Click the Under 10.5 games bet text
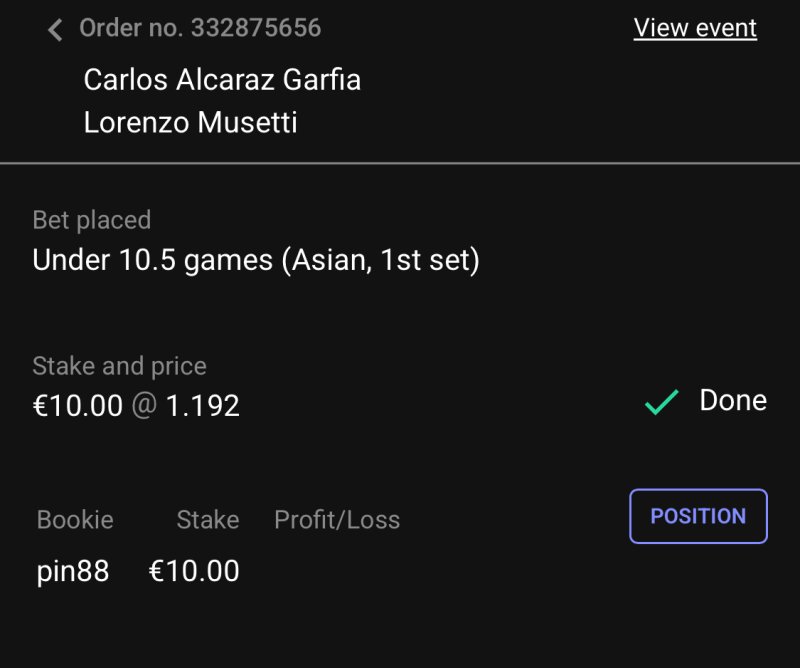The image size is (800, 668). coord(256,261)
